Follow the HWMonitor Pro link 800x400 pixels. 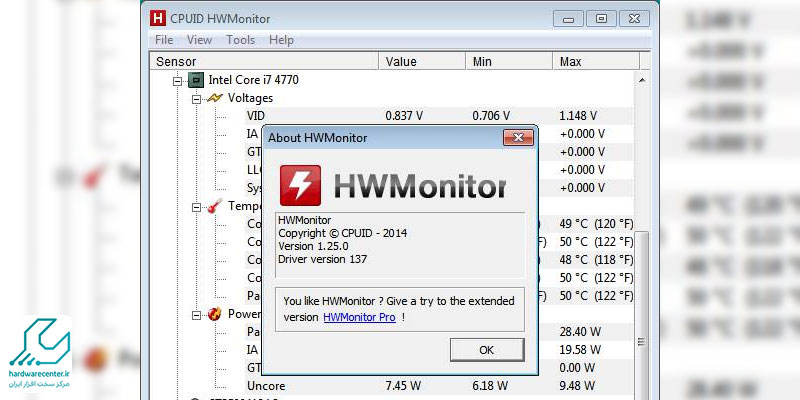pos(359,317)
